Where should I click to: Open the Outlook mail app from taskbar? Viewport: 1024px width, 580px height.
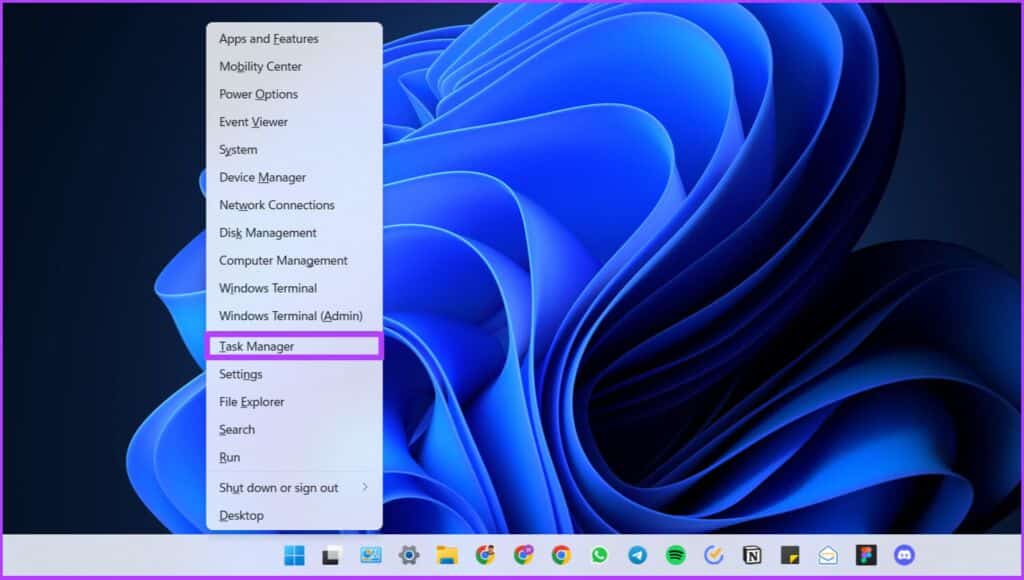(827, 555)
